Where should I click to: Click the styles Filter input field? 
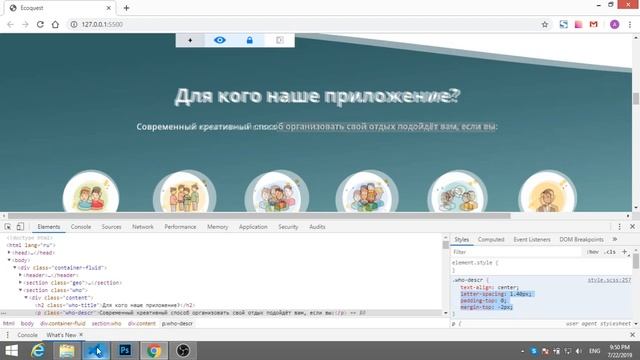tap(516, 252)
